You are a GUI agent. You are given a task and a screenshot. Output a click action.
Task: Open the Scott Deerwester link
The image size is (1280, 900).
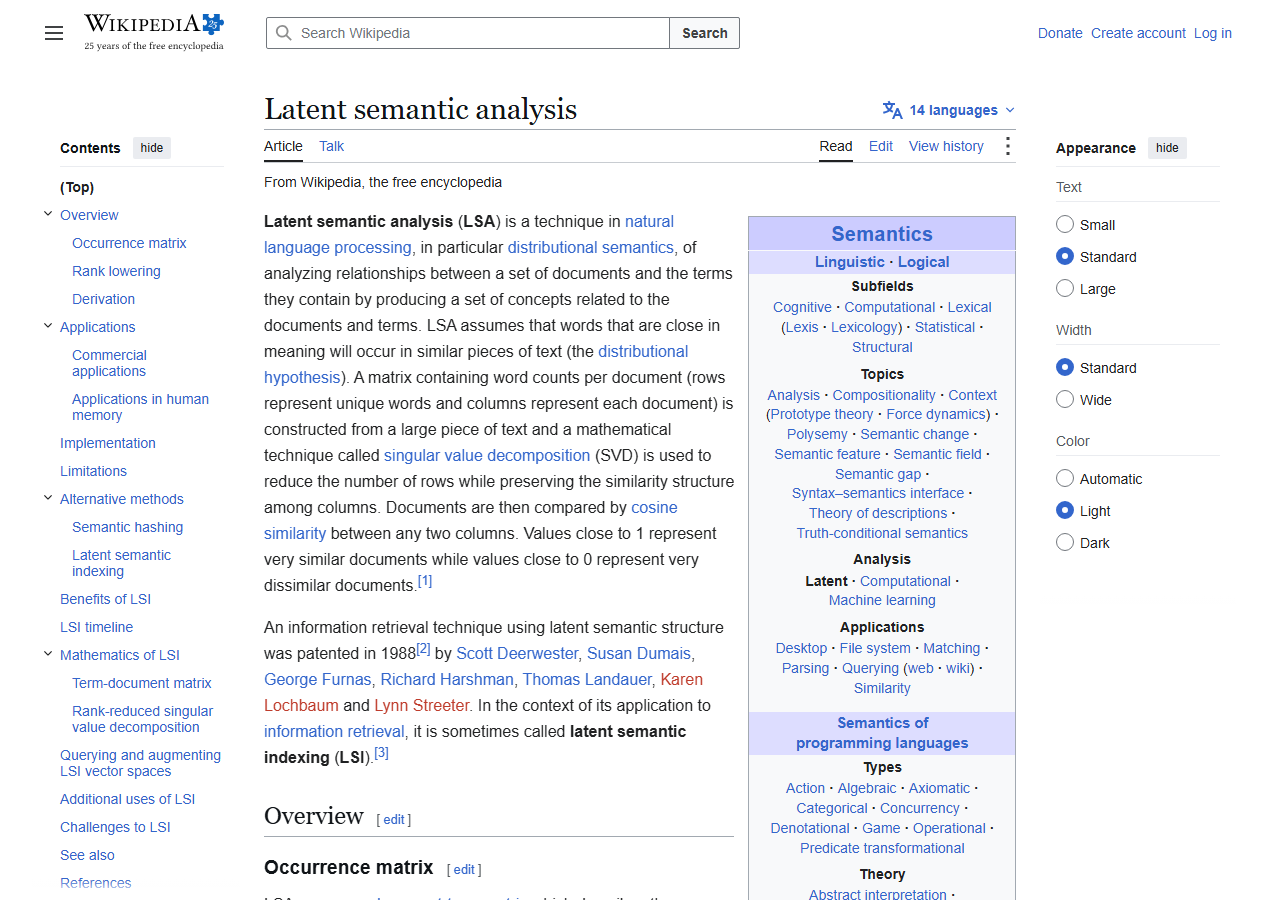(517, 653)
